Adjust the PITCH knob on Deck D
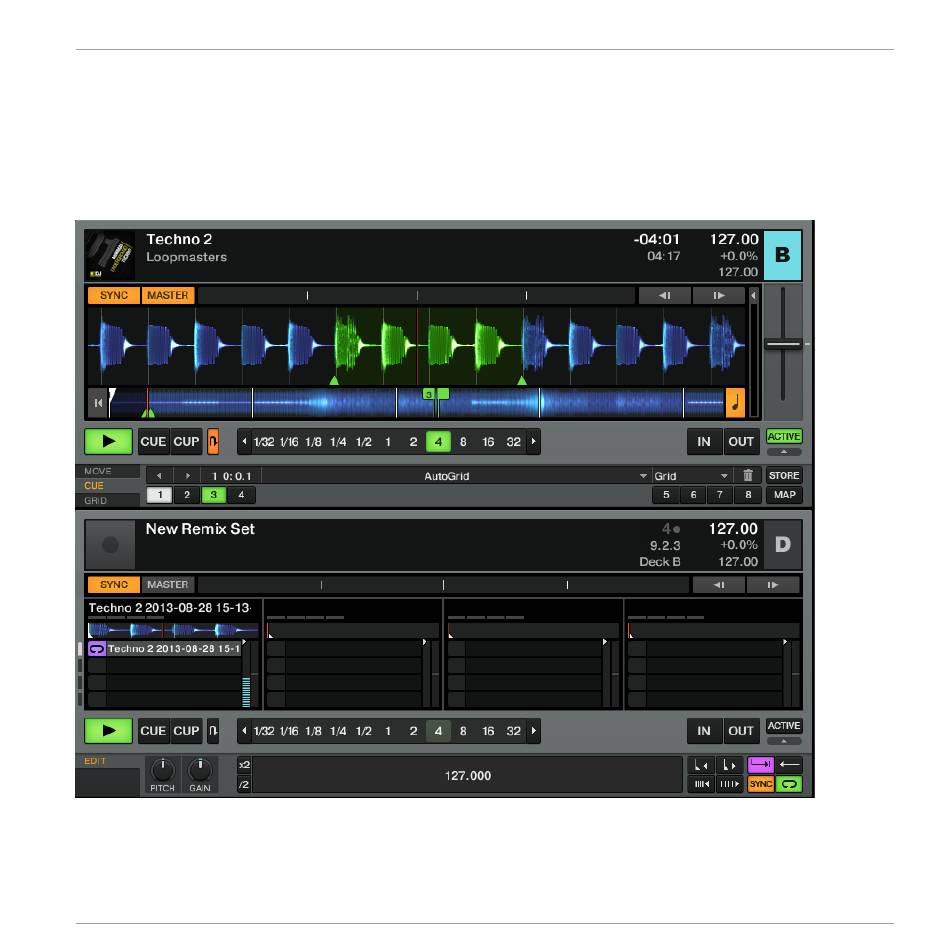The width and height of the screenshot is (950, 951). tap(162, 770)
